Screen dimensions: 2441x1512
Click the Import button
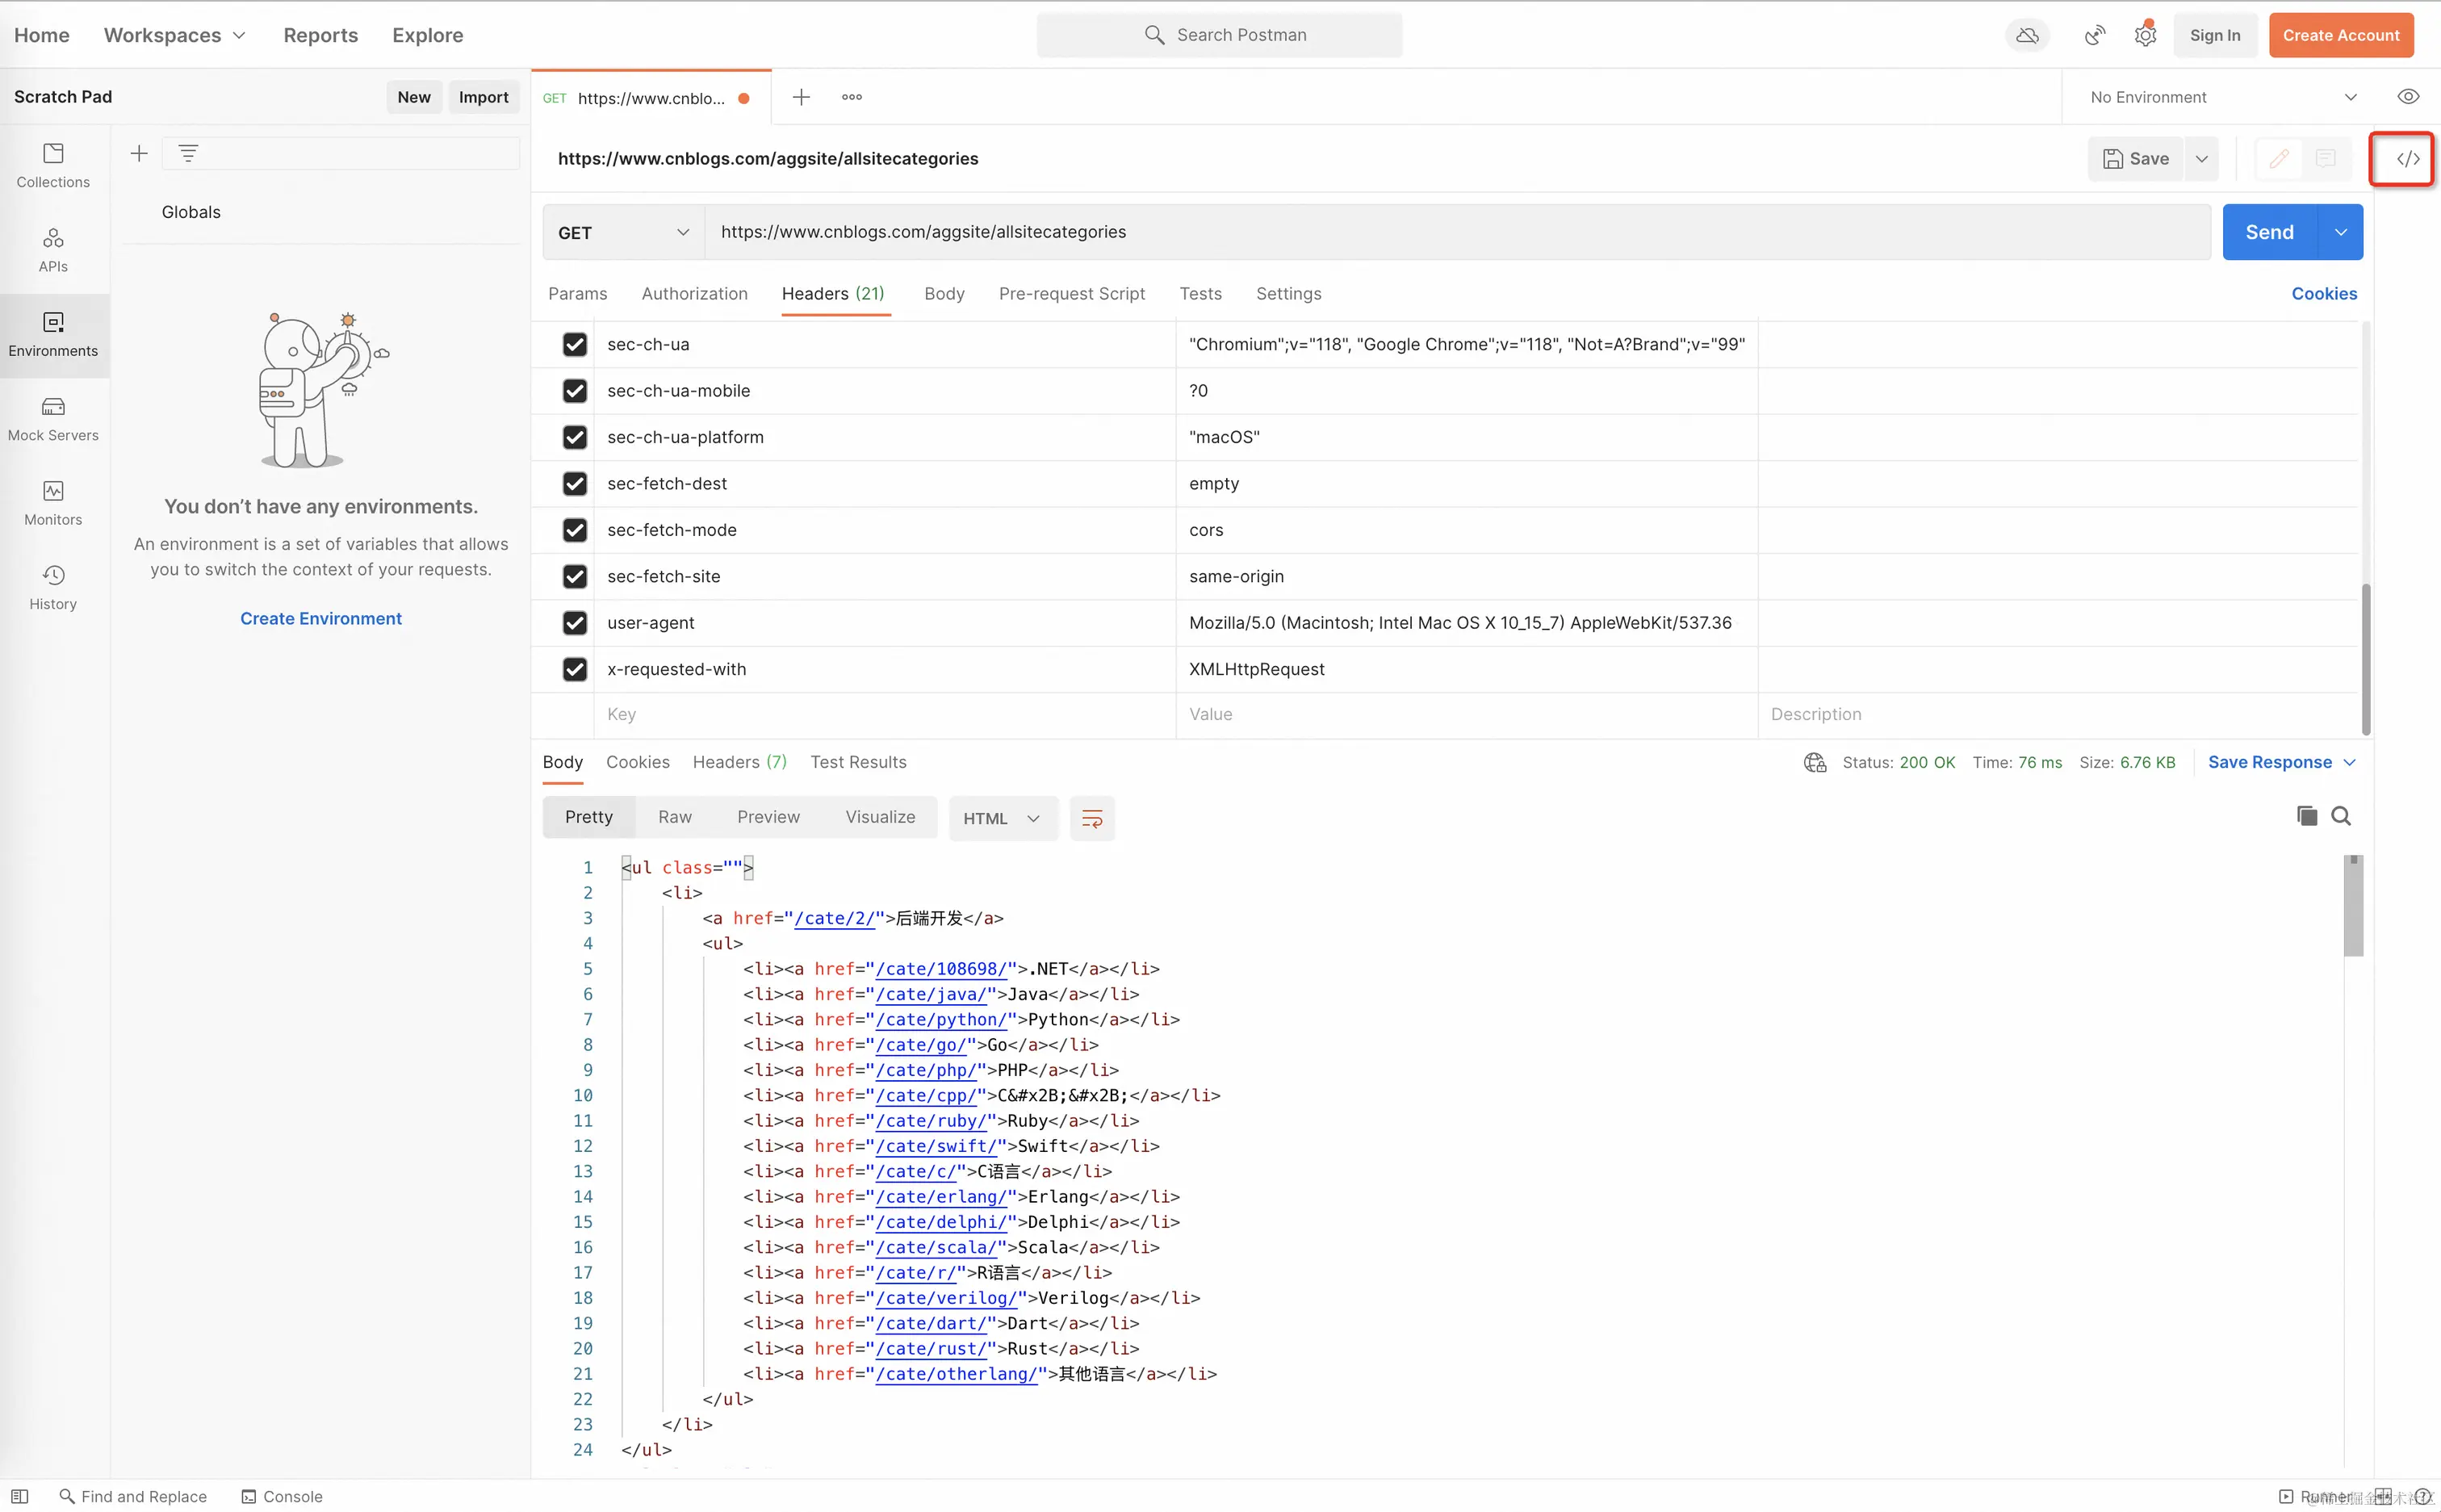(x=483, y=97)
